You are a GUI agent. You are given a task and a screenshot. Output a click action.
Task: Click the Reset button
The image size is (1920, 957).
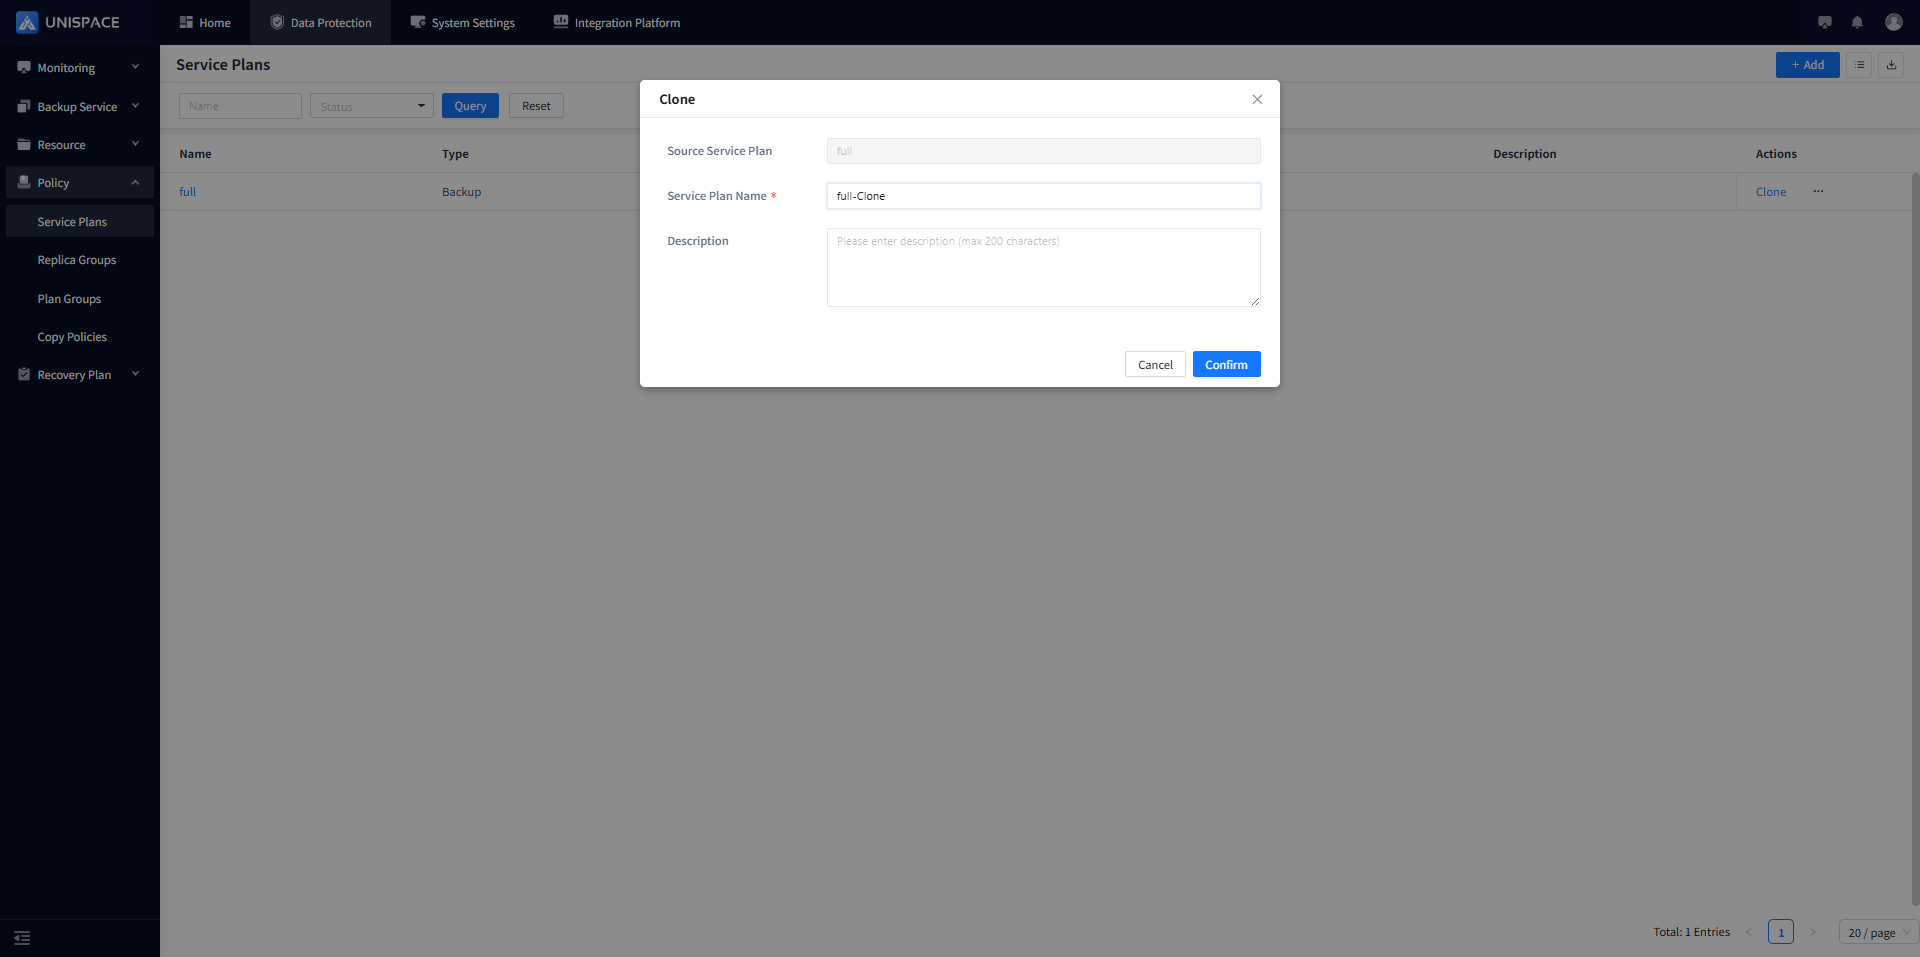point(536,106)
